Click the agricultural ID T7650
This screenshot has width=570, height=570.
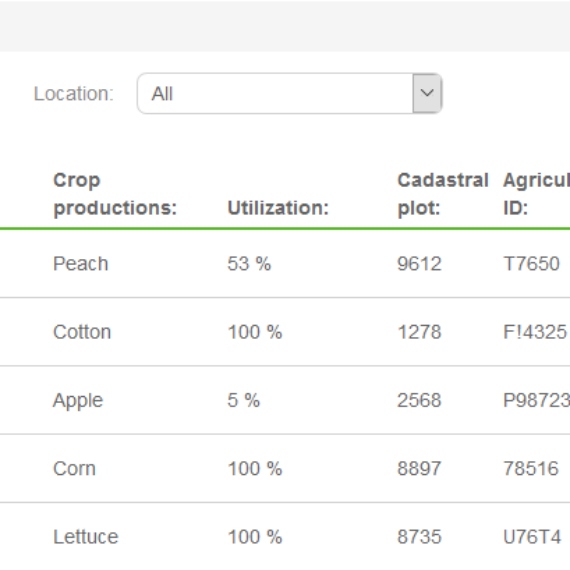pos(531,264)
